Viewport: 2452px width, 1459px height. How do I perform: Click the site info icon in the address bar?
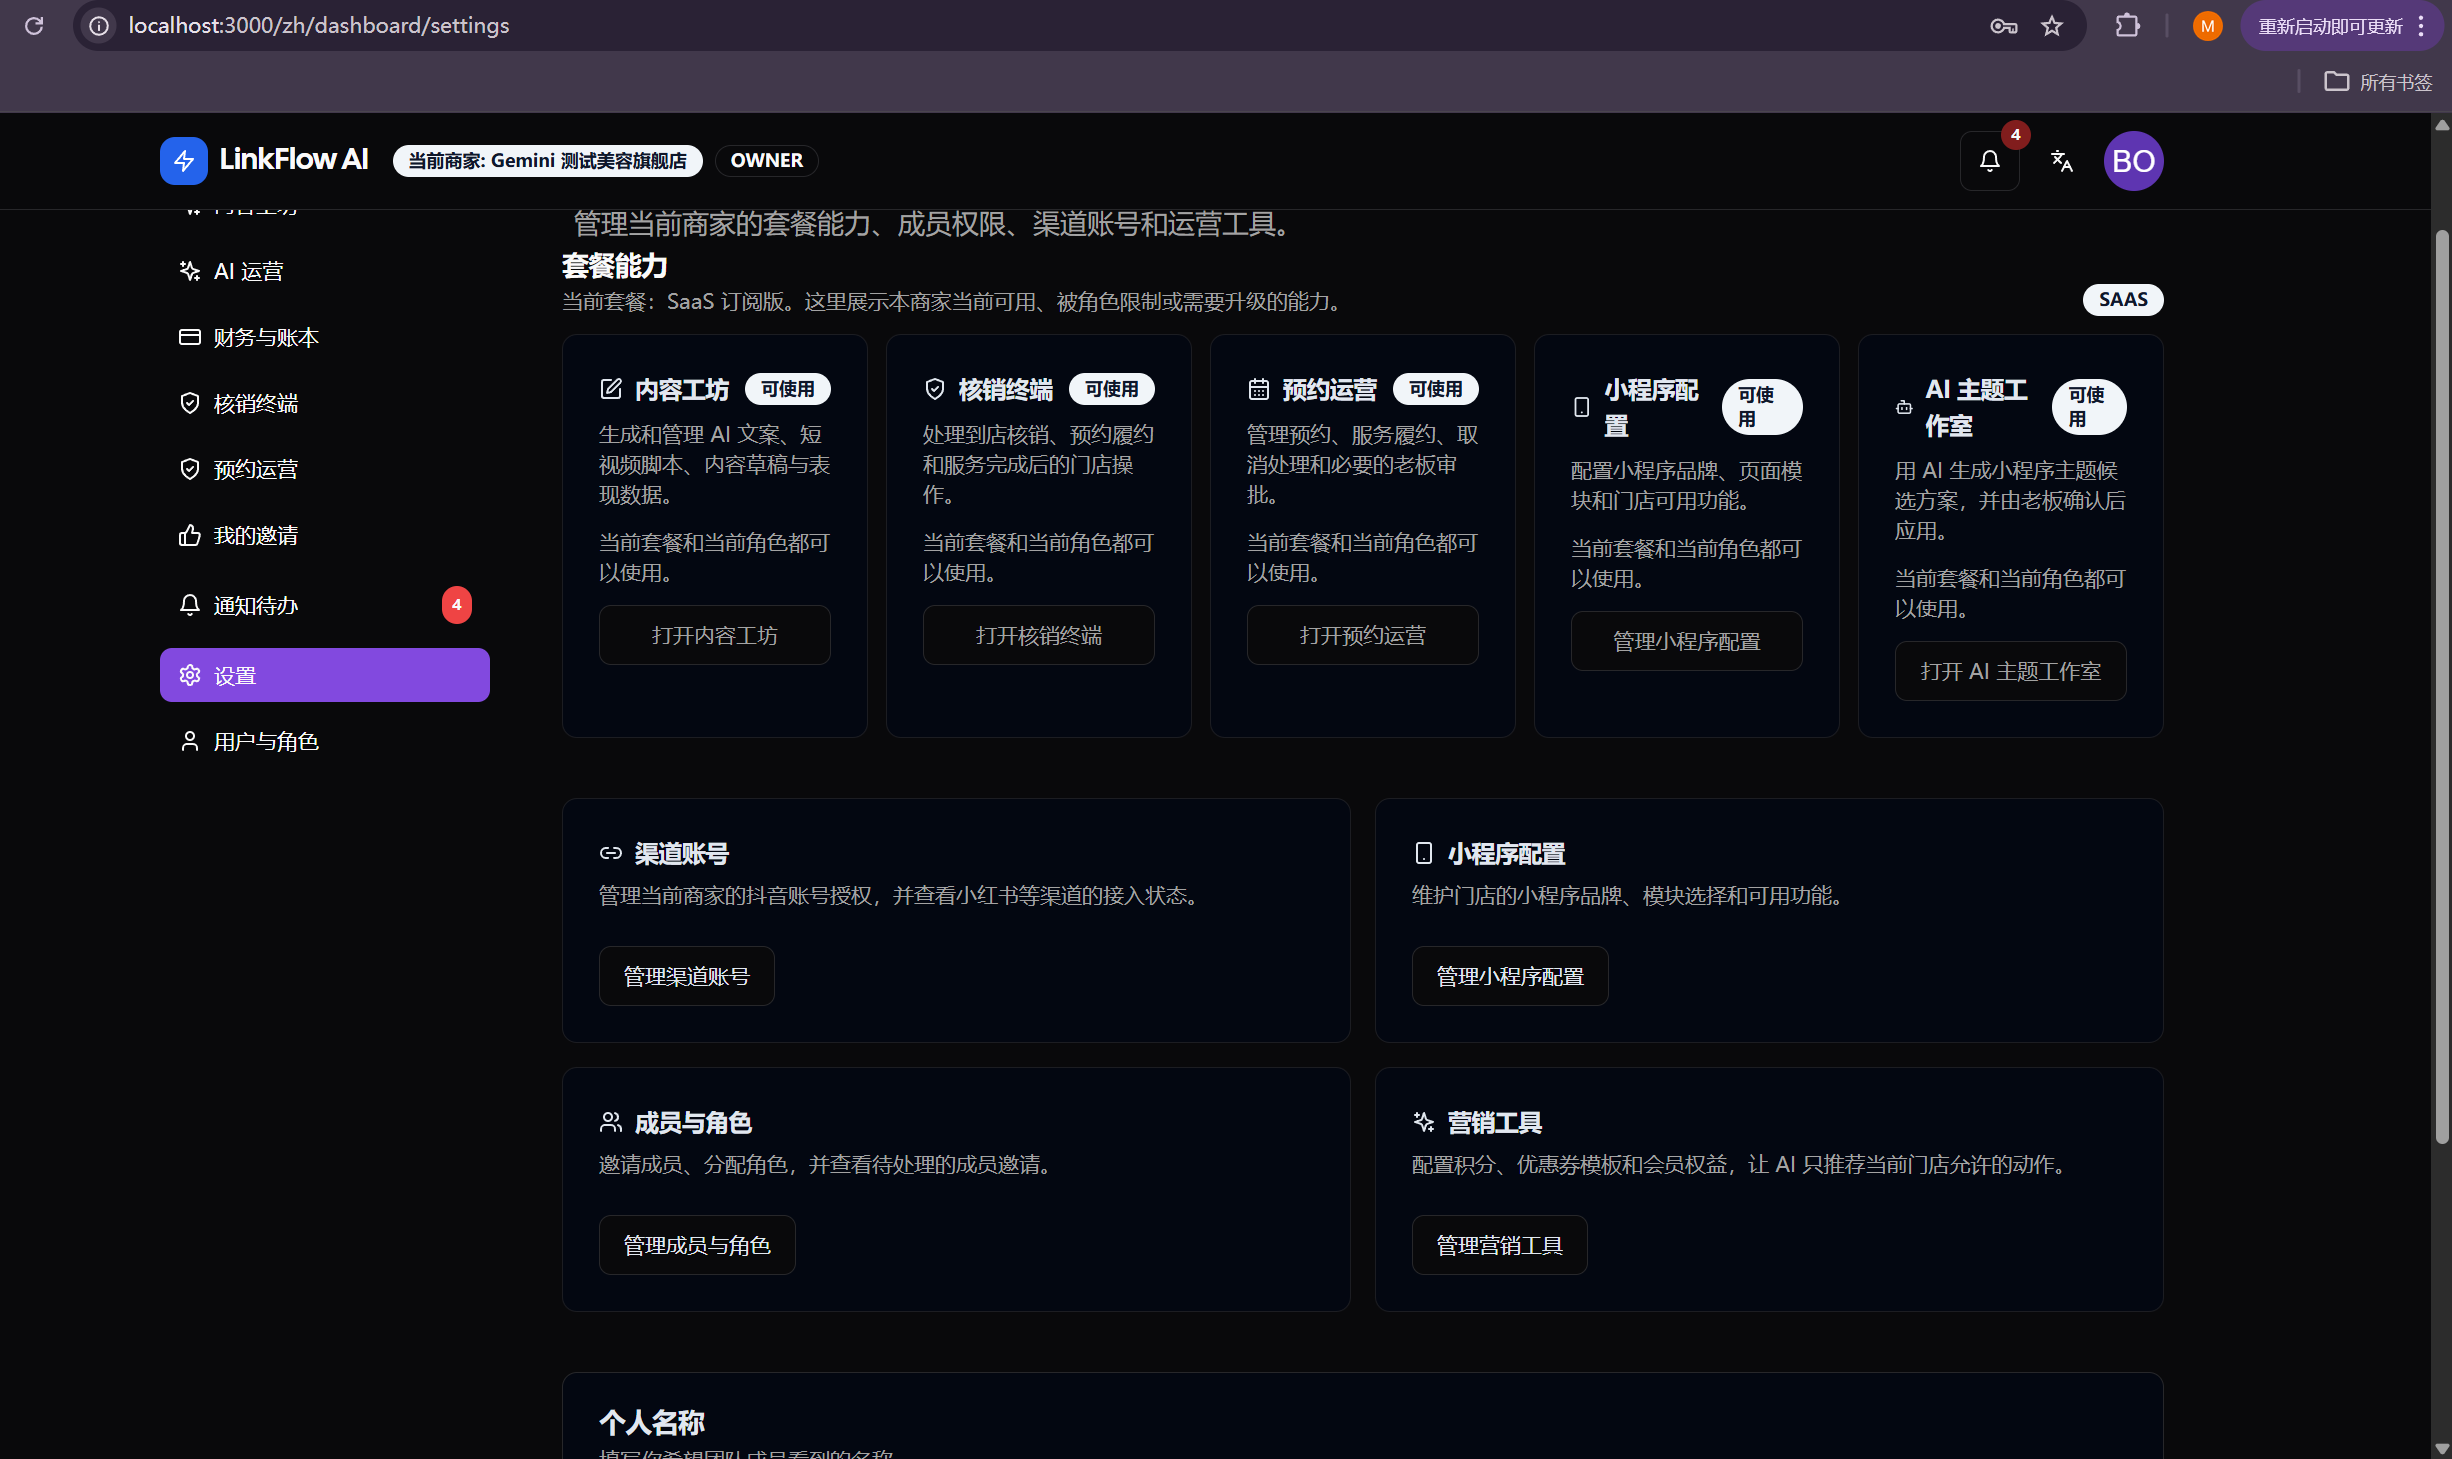[x=99, y=26]
